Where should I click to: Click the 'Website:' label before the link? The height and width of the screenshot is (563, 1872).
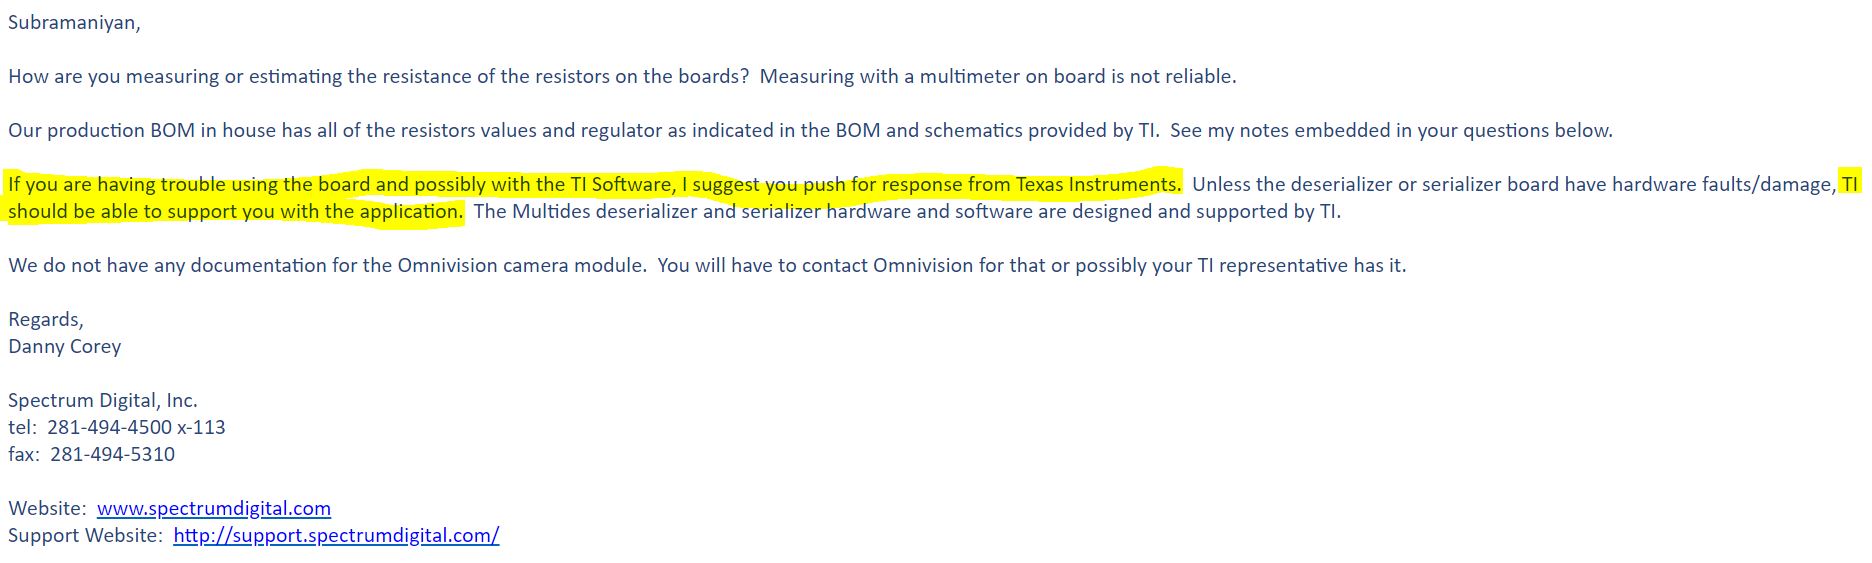click(x=47, y=508)
